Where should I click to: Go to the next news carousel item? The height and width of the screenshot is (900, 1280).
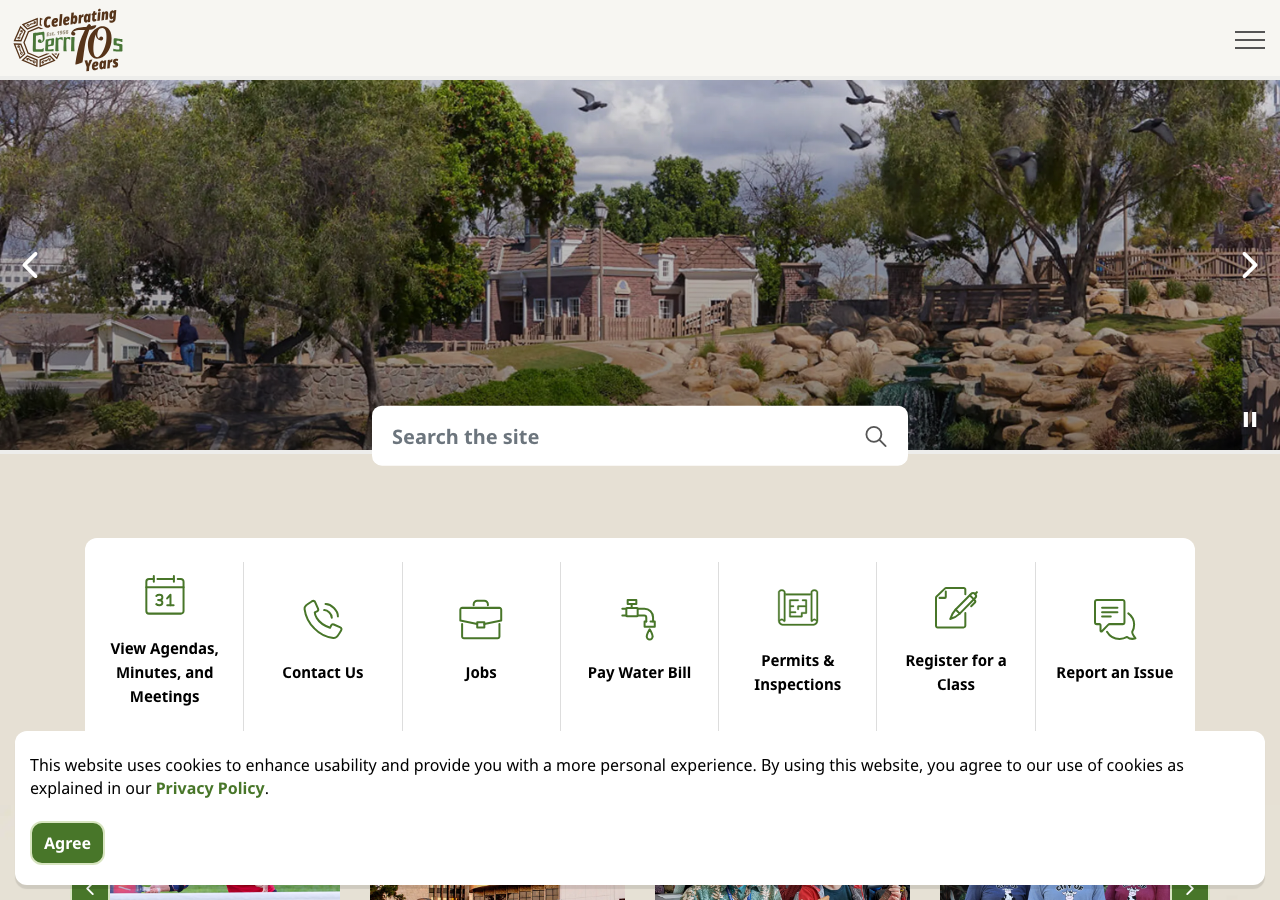tap(1190, 889)
